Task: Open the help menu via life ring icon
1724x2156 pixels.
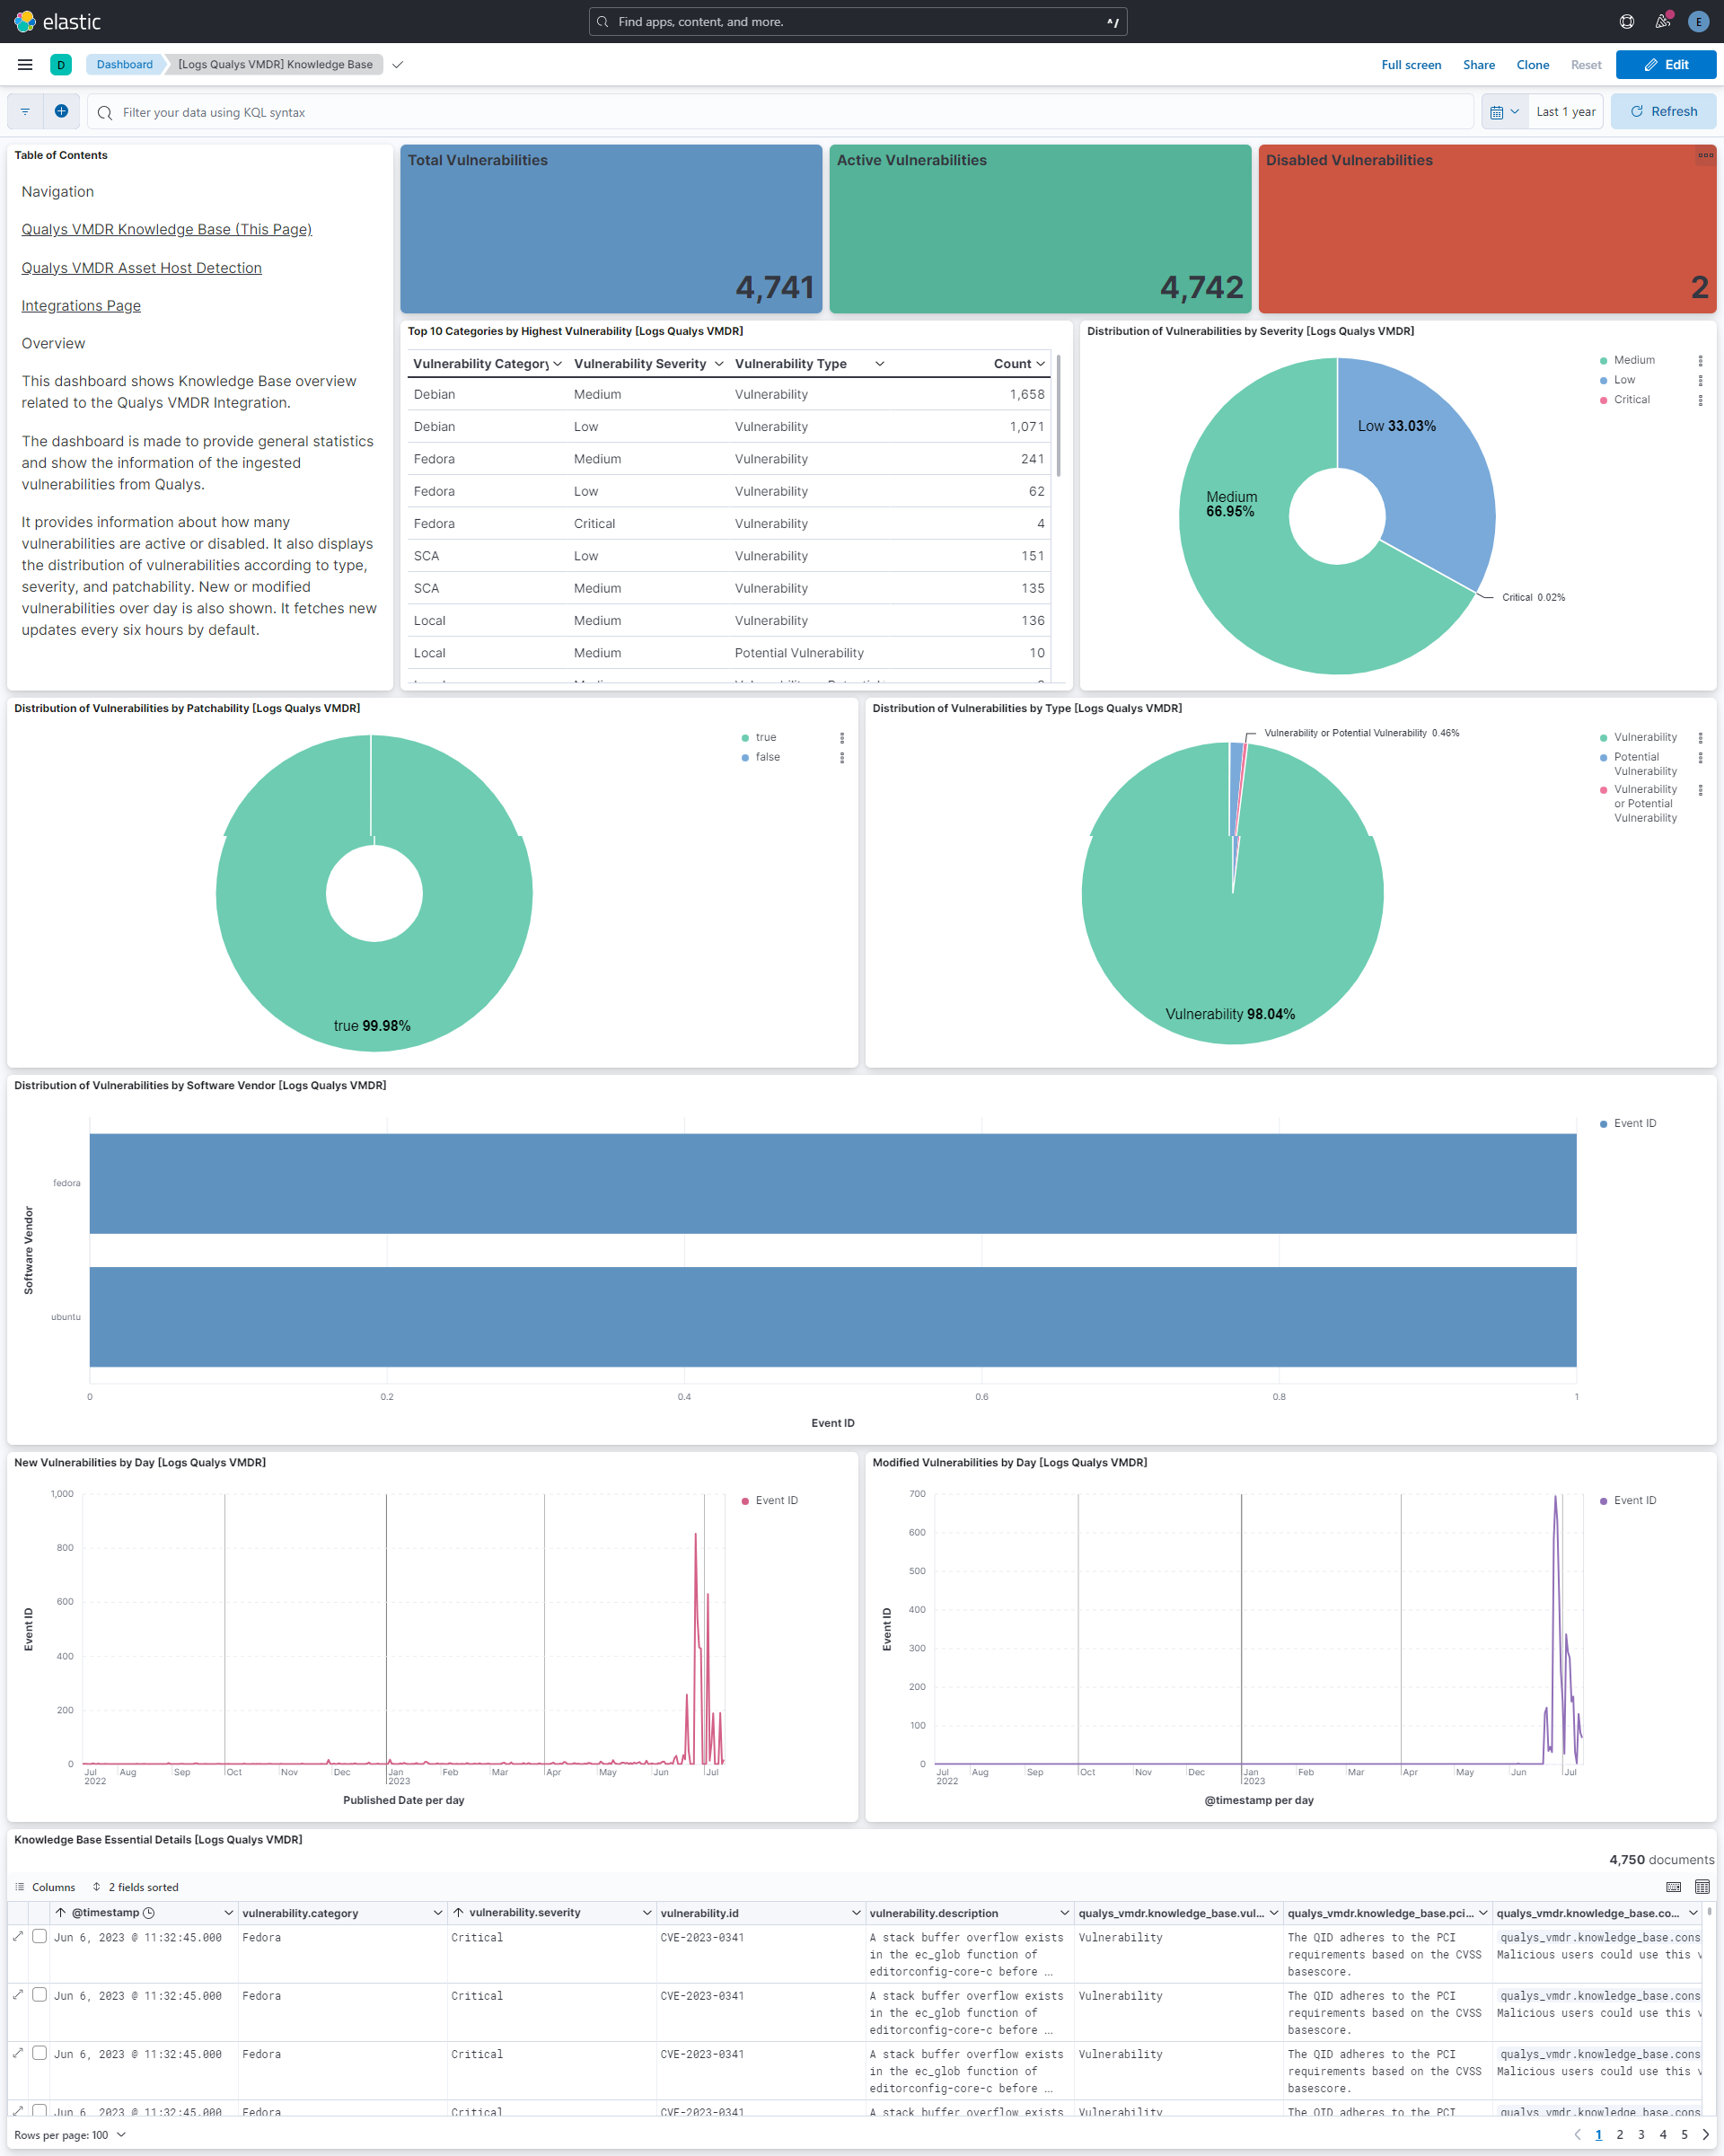Action: point(1626,21)
